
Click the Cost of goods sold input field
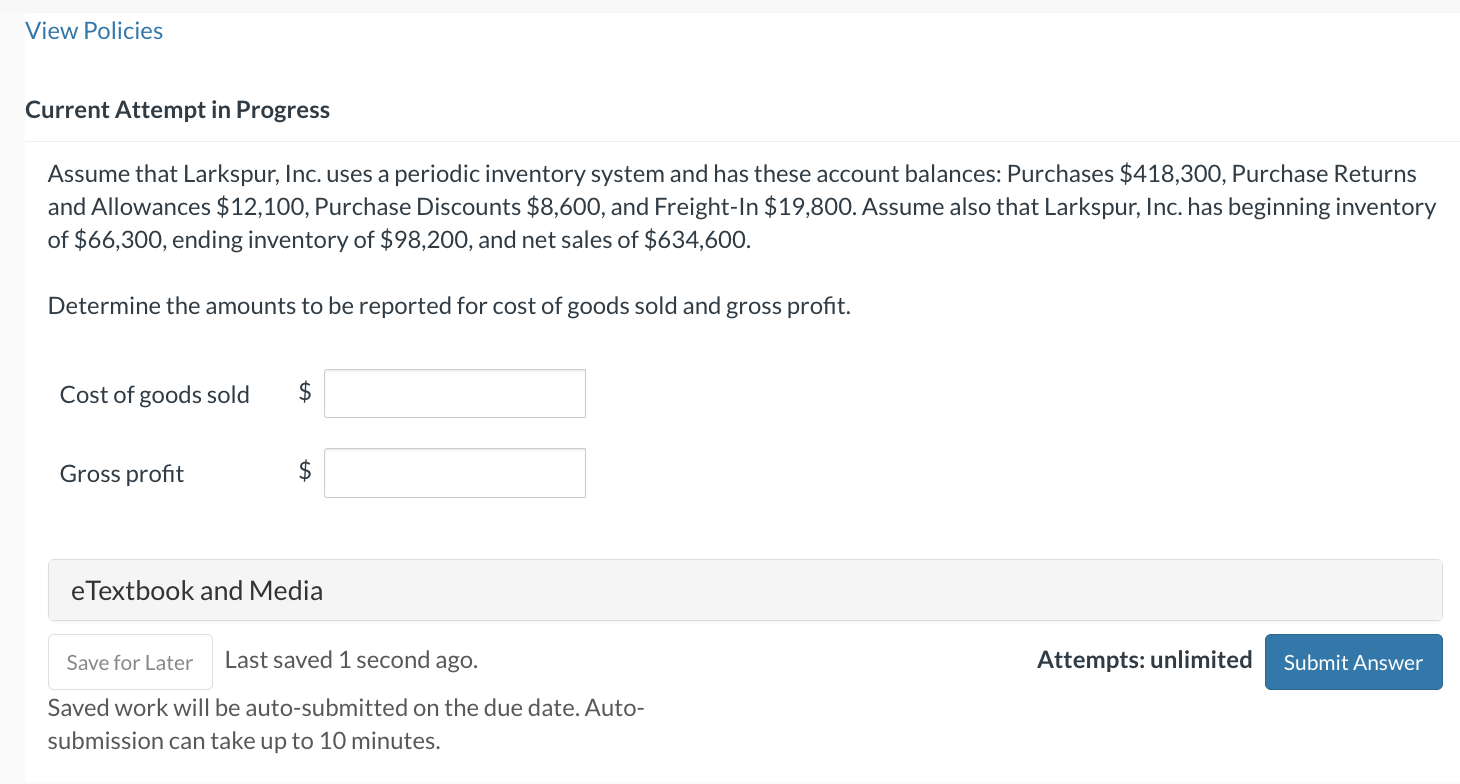click(454, 394)
